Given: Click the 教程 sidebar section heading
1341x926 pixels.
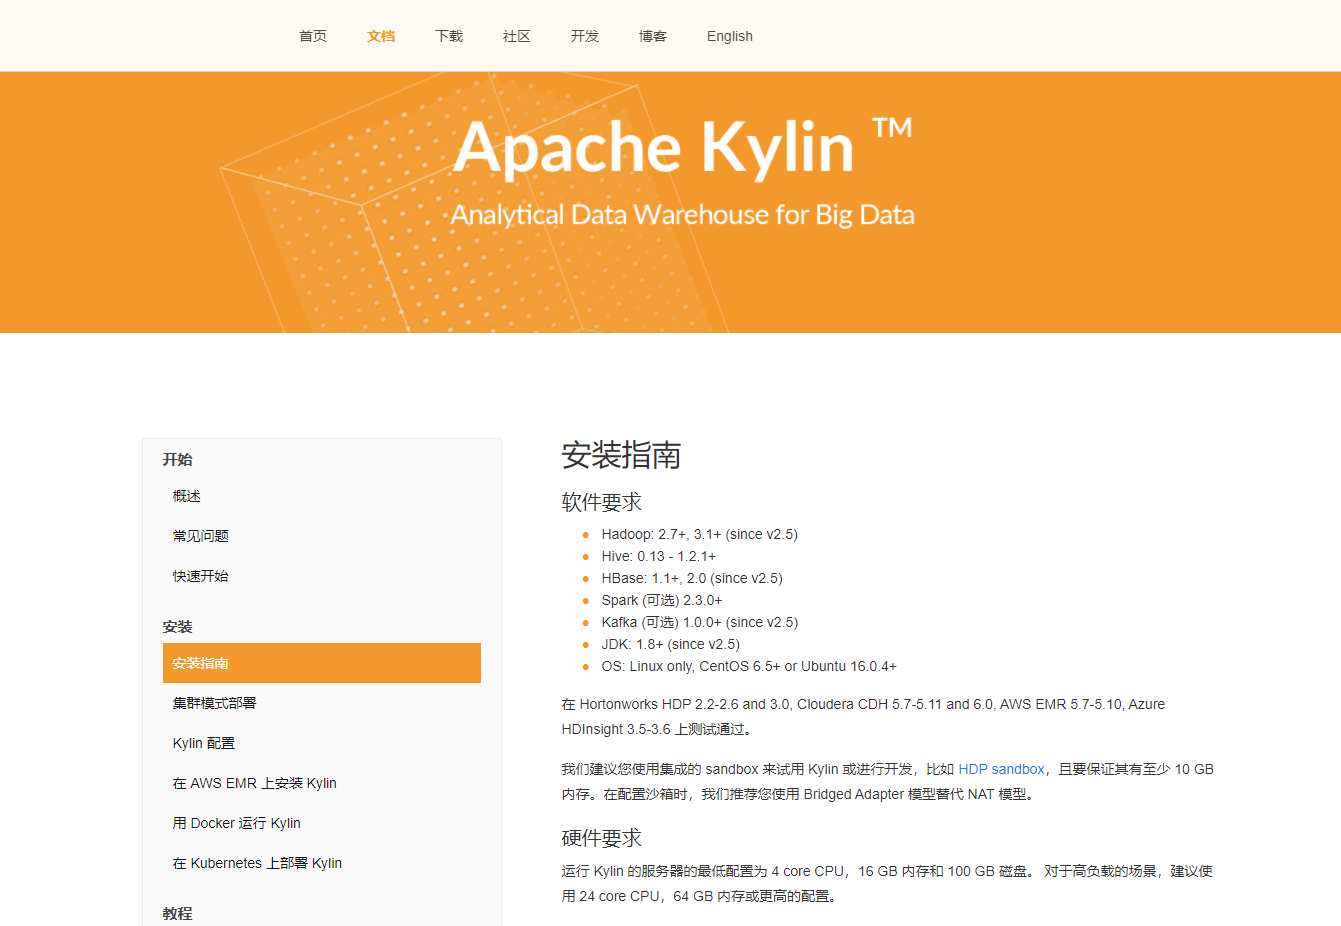Looking at the screenshot, I should pyautogui.click(x=178, y=913).
